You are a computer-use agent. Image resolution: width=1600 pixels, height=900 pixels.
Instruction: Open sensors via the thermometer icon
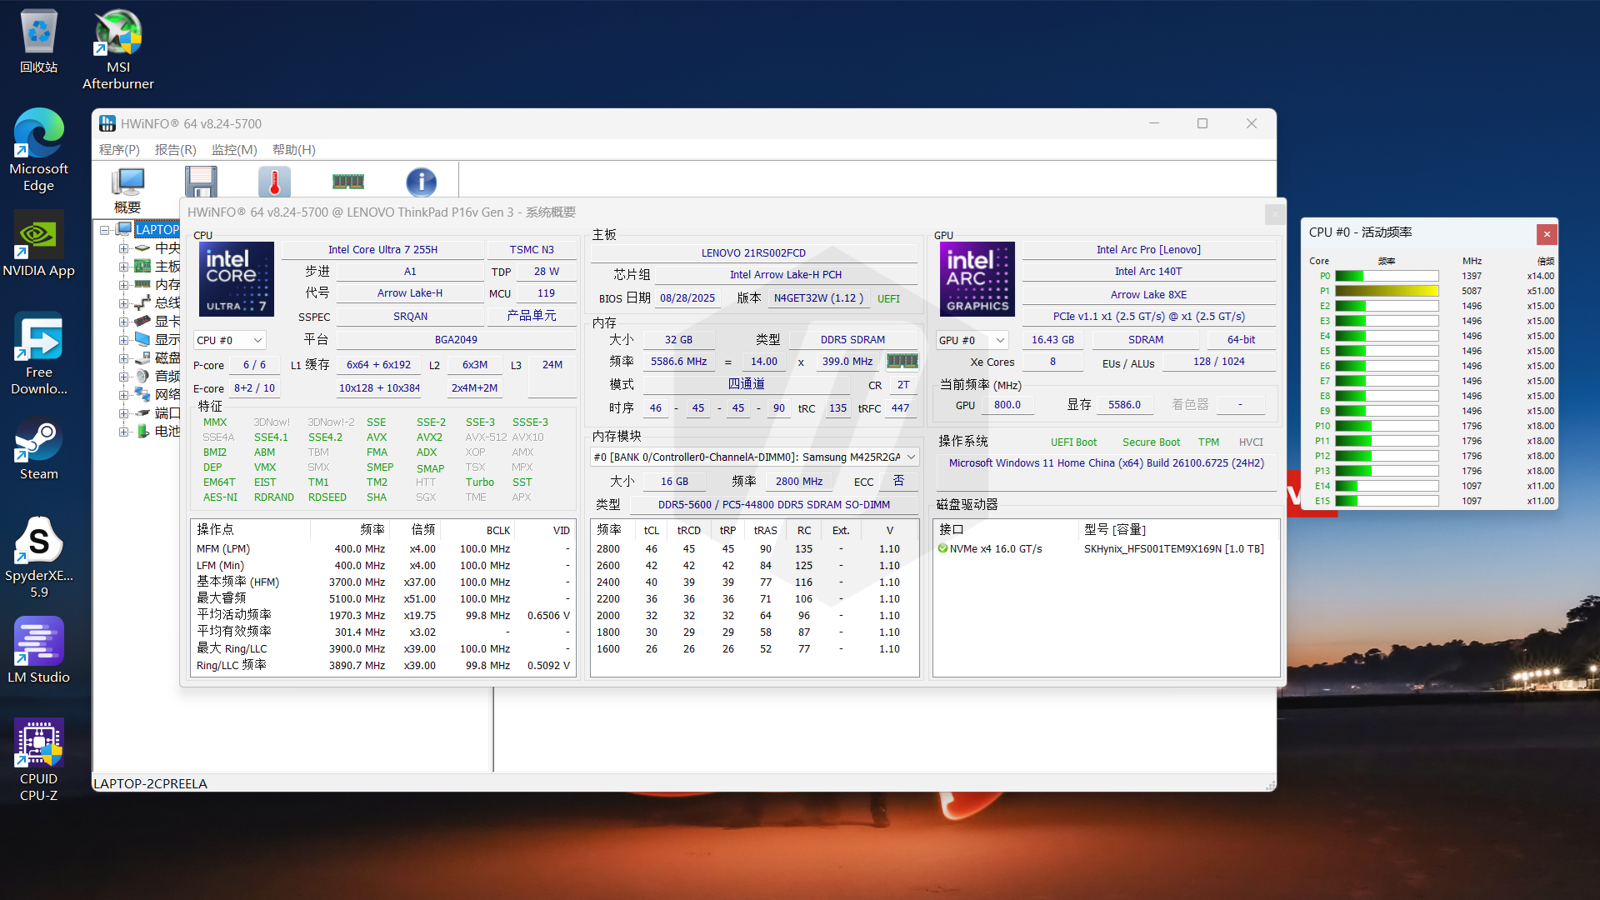(274, 181)
